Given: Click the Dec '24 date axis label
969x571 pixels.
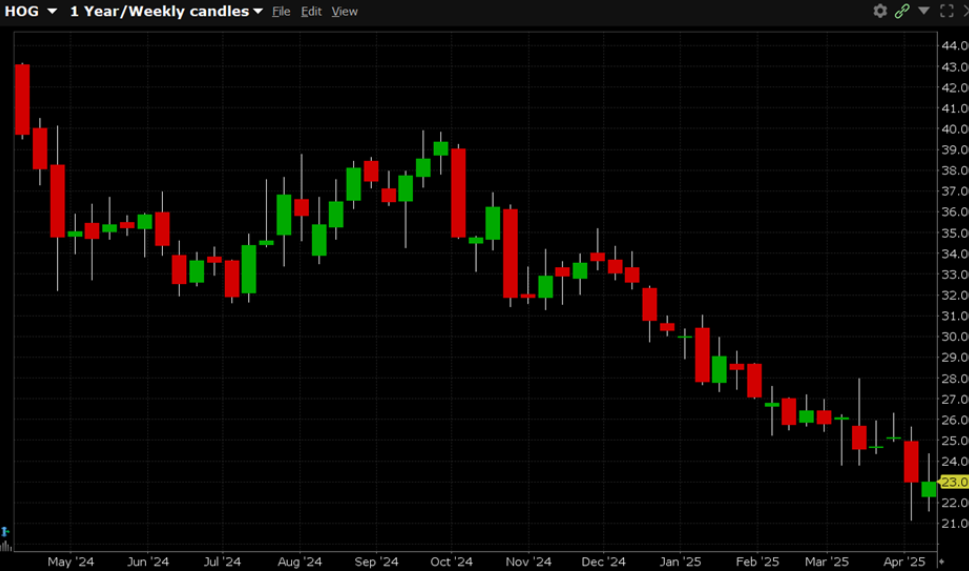Looking at the screenshot, I should pos(604,562).
